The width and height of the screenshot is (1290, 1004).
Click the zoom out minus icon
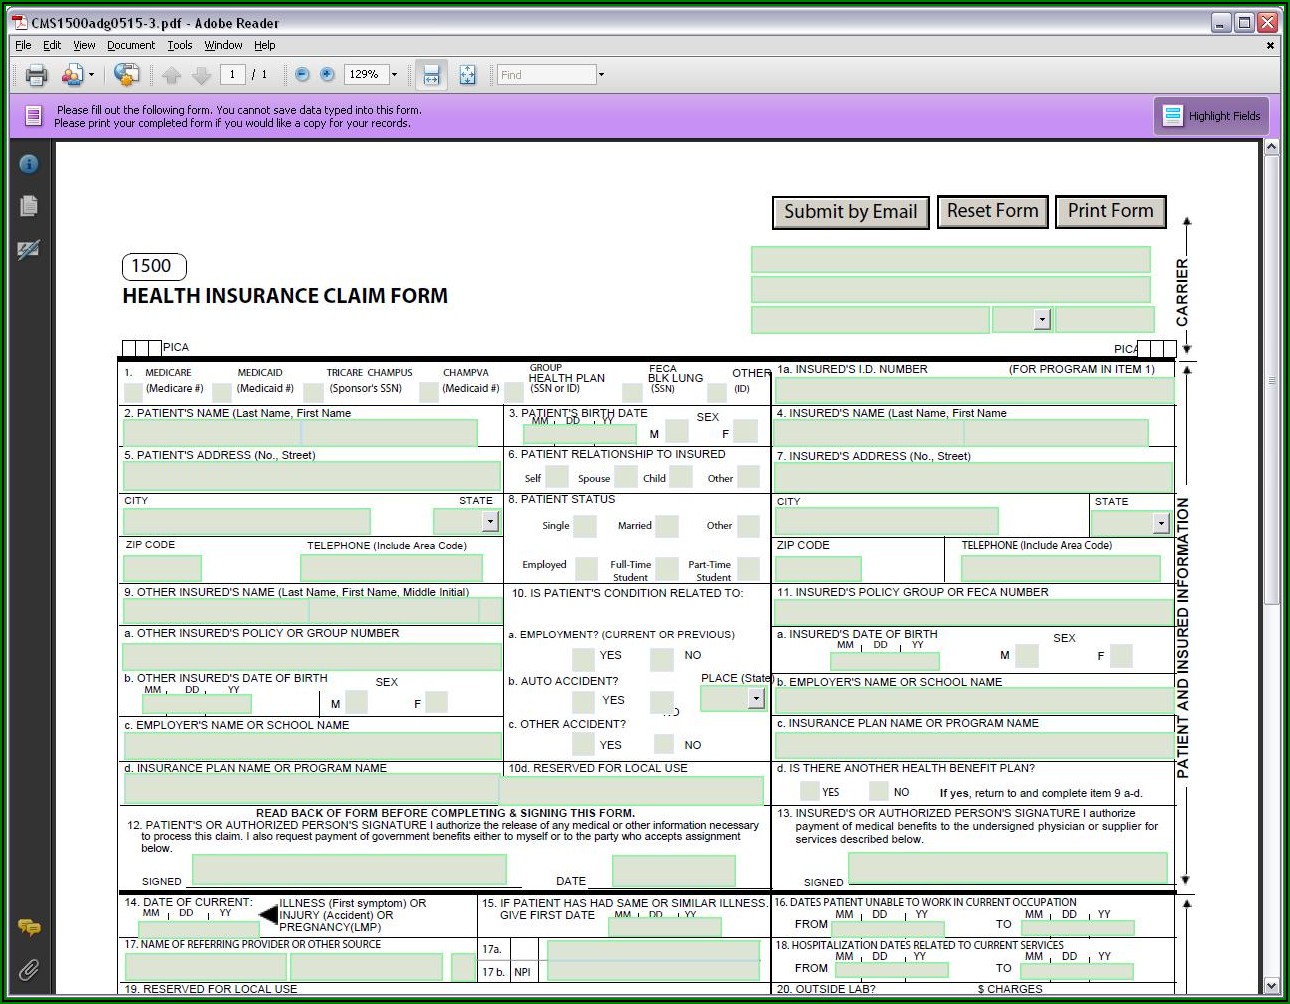pyautogui.click(x=302, y=75)
